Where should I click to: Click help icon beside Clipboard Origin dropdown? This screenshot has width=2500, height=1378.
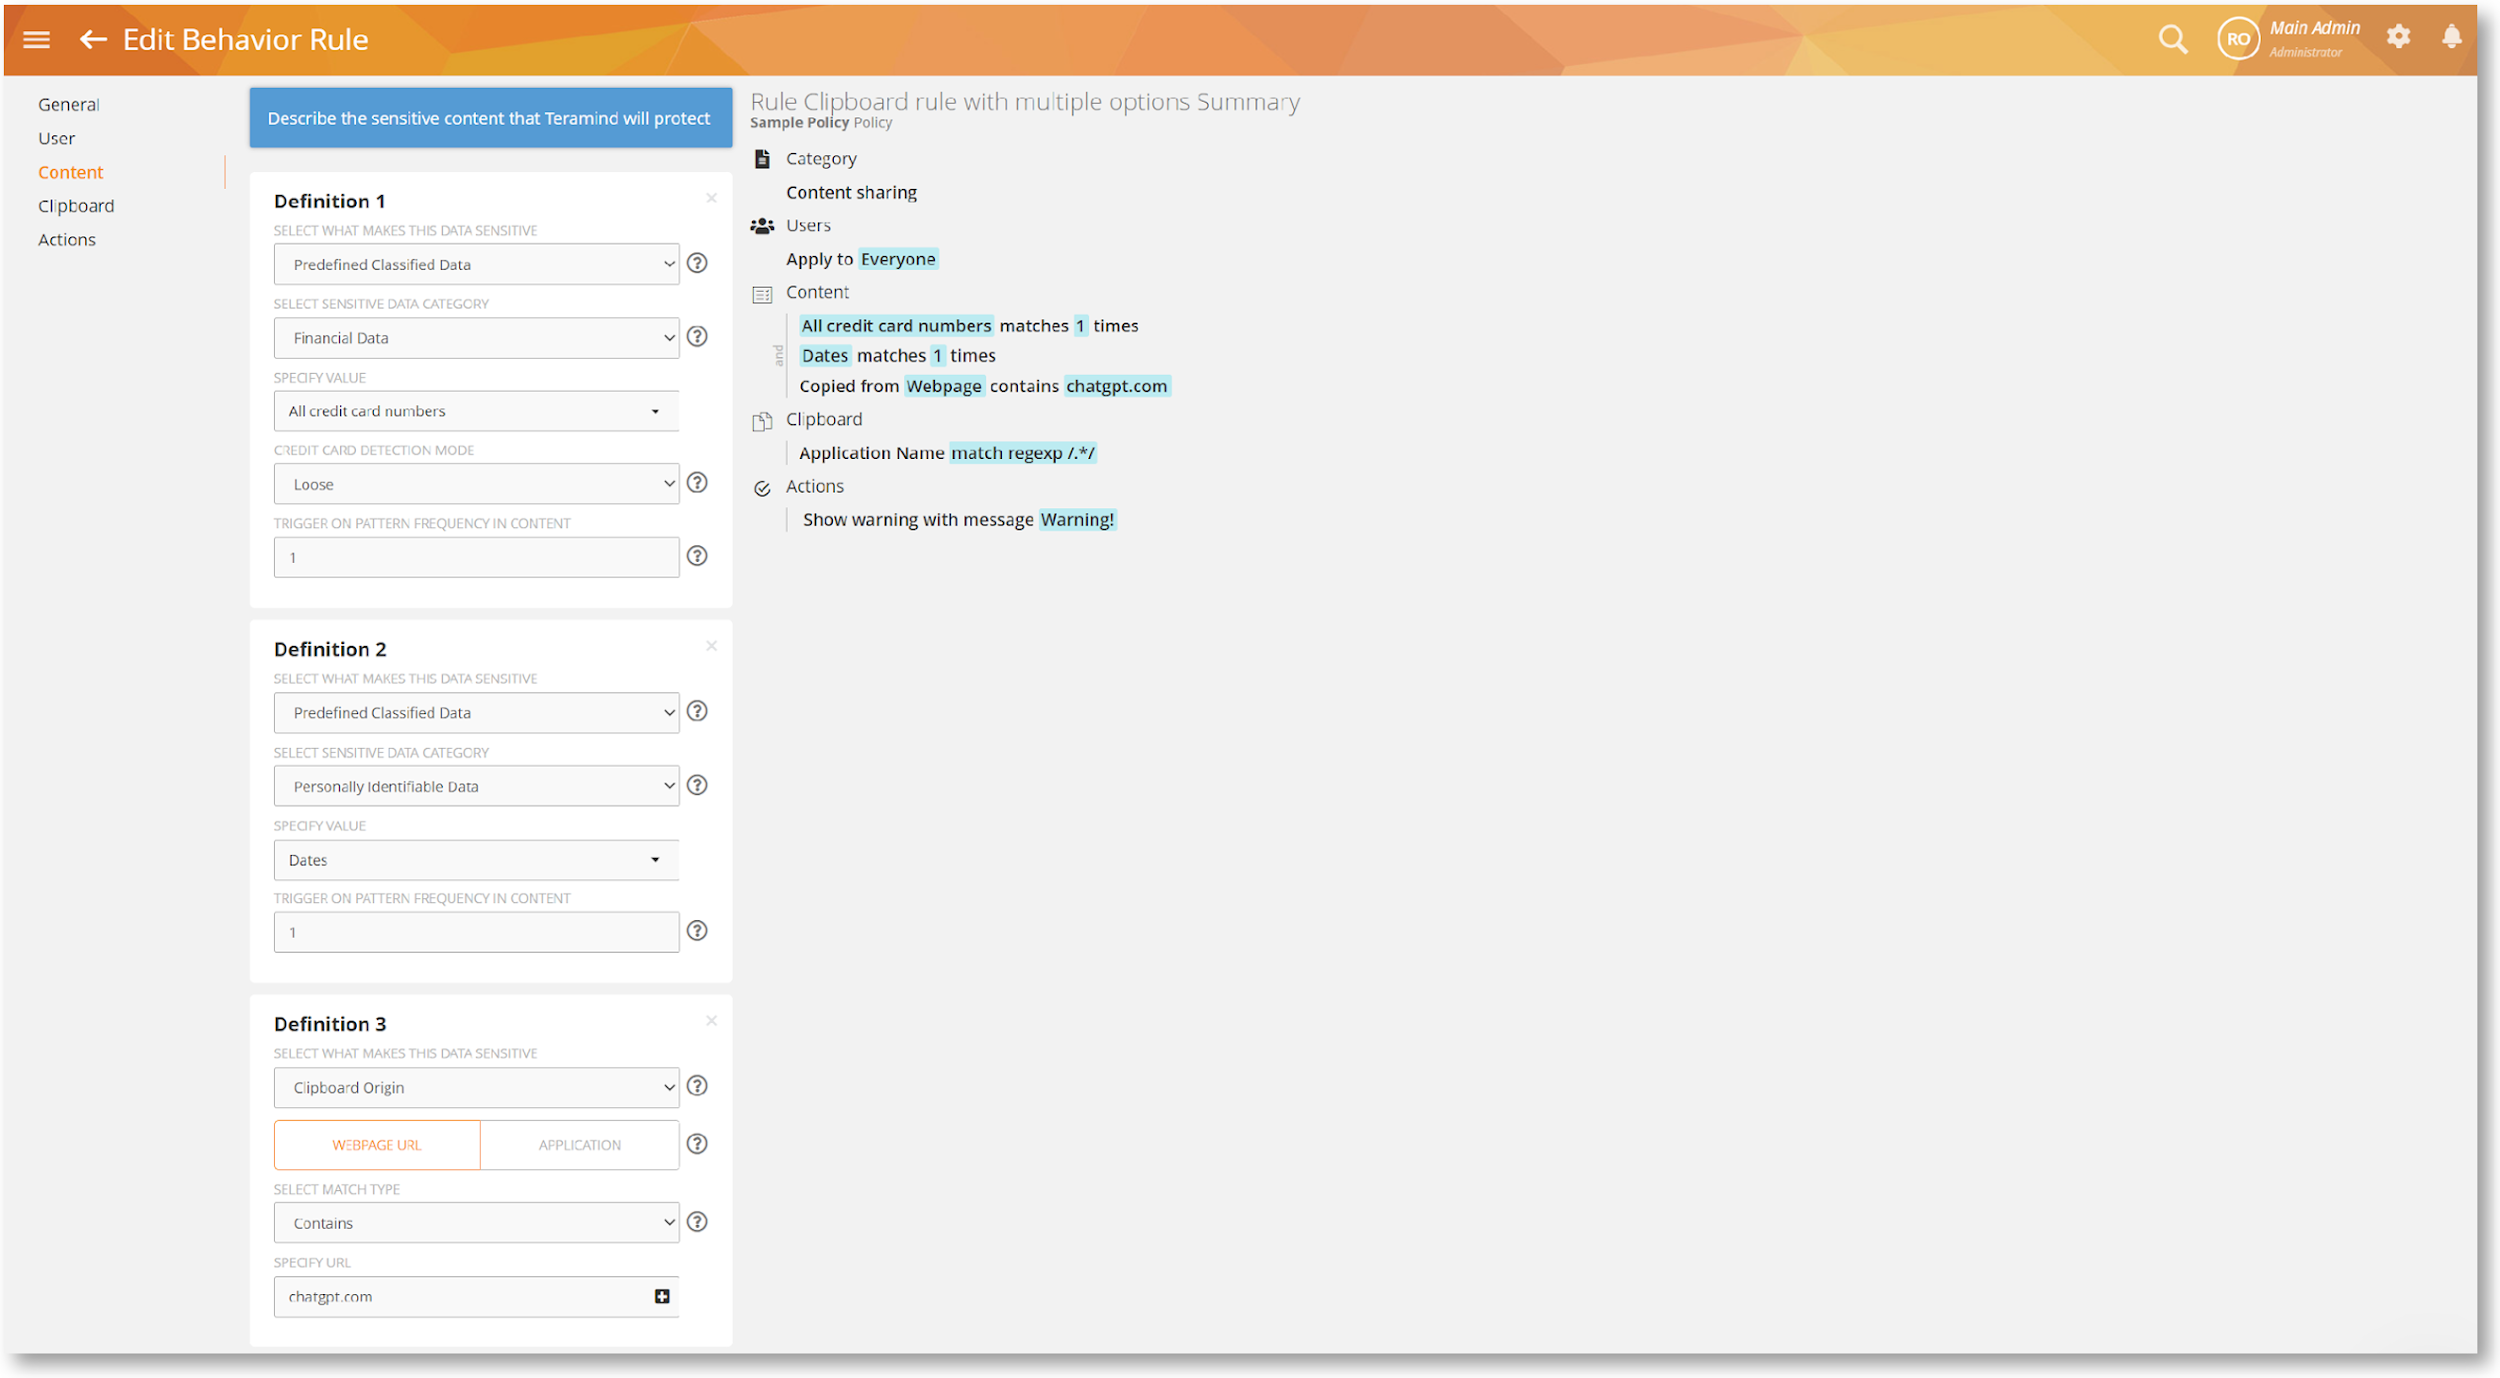pyautogui.click(x=697, y=1086)
